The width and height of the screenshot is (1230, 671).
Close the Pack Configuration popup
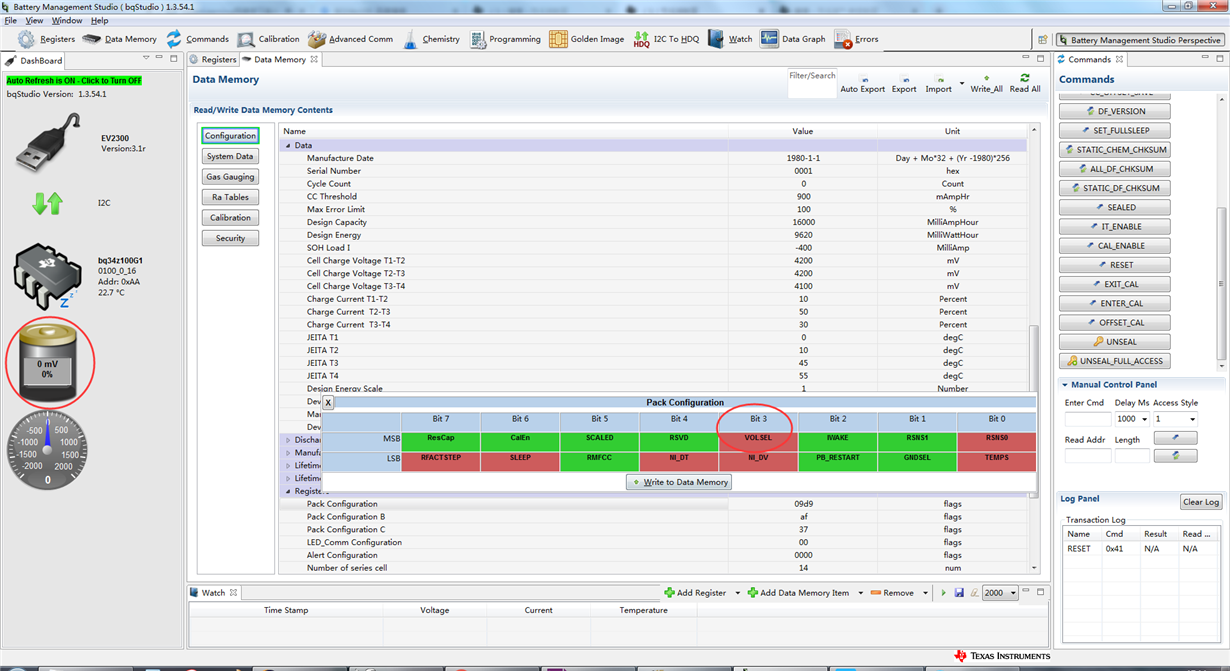click(x=328, y=403)
